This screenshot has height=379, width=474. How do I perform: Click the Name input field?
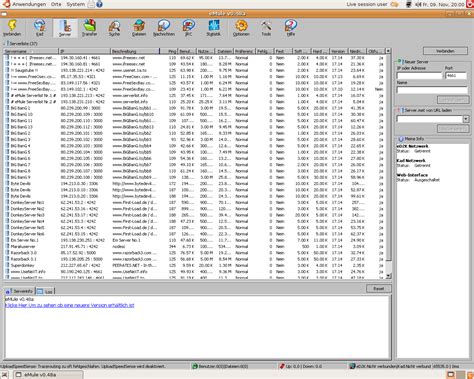[432, 90]
